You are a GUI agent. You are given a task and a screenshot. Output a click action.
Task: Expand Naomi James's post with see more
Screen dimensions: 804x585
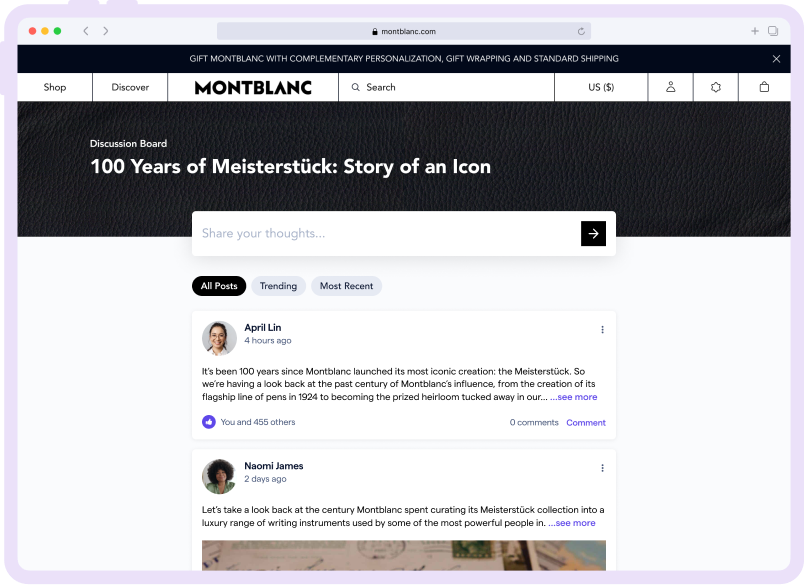pos(572,523)
